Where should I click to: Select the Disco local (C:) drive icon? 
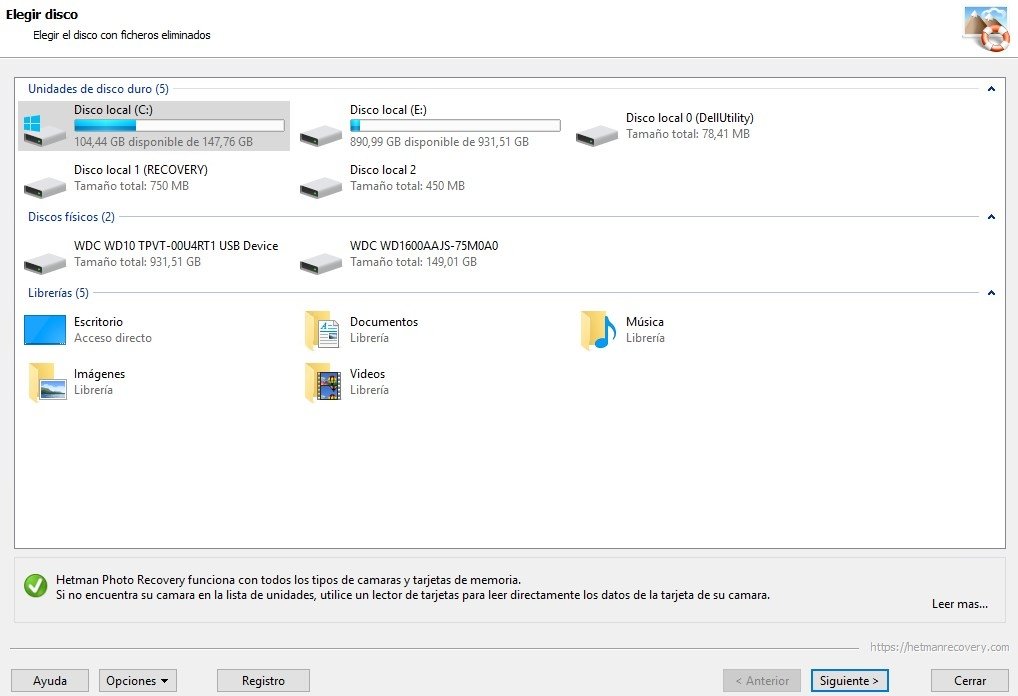(44, 130)
